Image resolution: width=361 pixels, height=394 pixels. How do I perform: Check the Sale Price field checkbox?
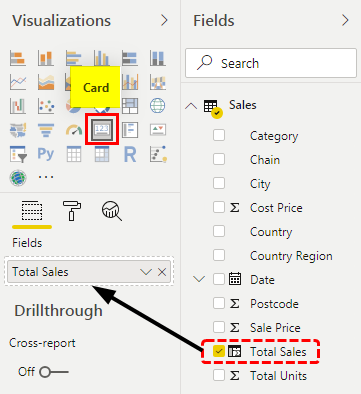tap(219, 327)
